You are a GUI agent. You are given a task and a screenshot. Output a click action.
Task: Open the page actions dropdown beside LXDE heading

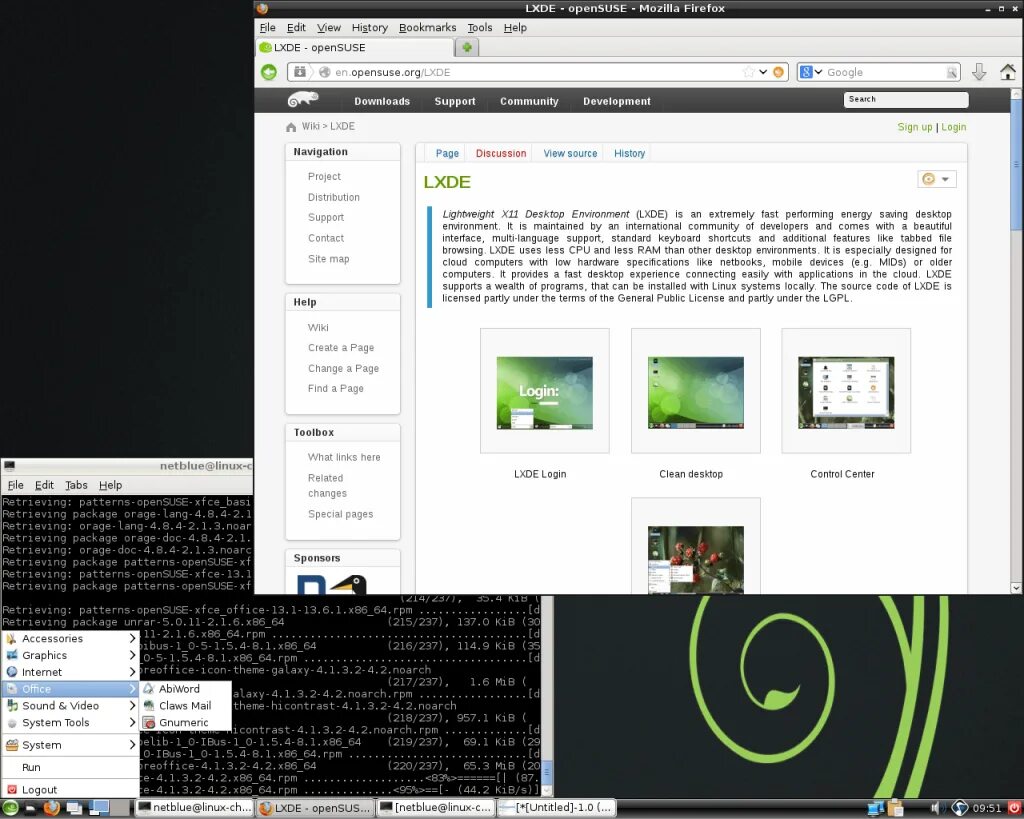936,179
